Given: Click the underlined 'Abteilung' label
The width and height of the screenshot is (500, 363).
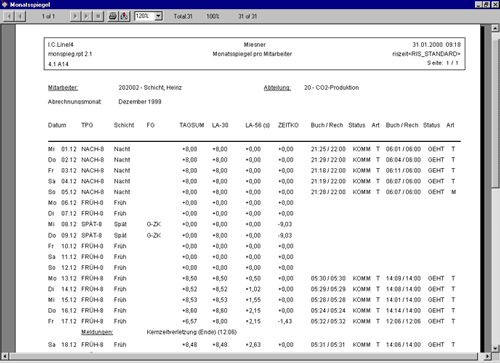Looking at the screenshot, I should tap(277, 88).
